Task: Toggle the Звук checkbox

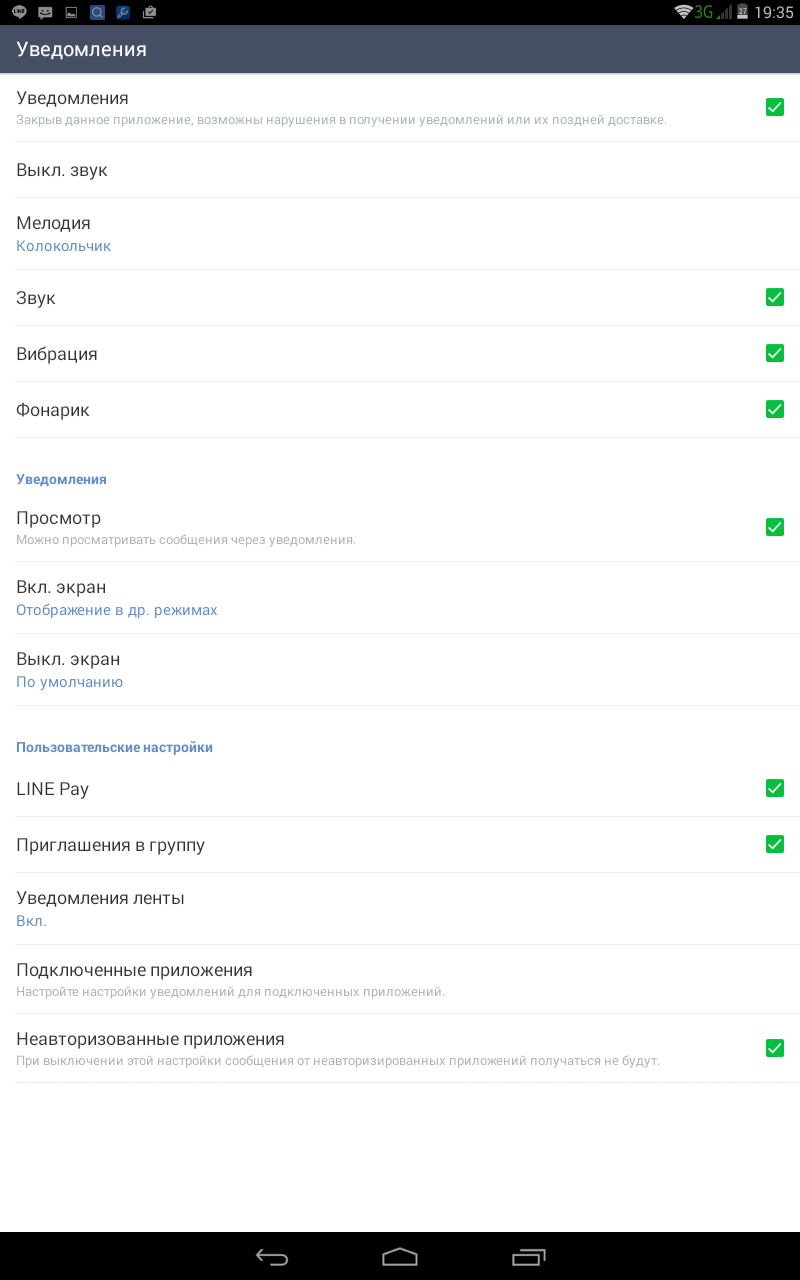Action: click(775, 297)
